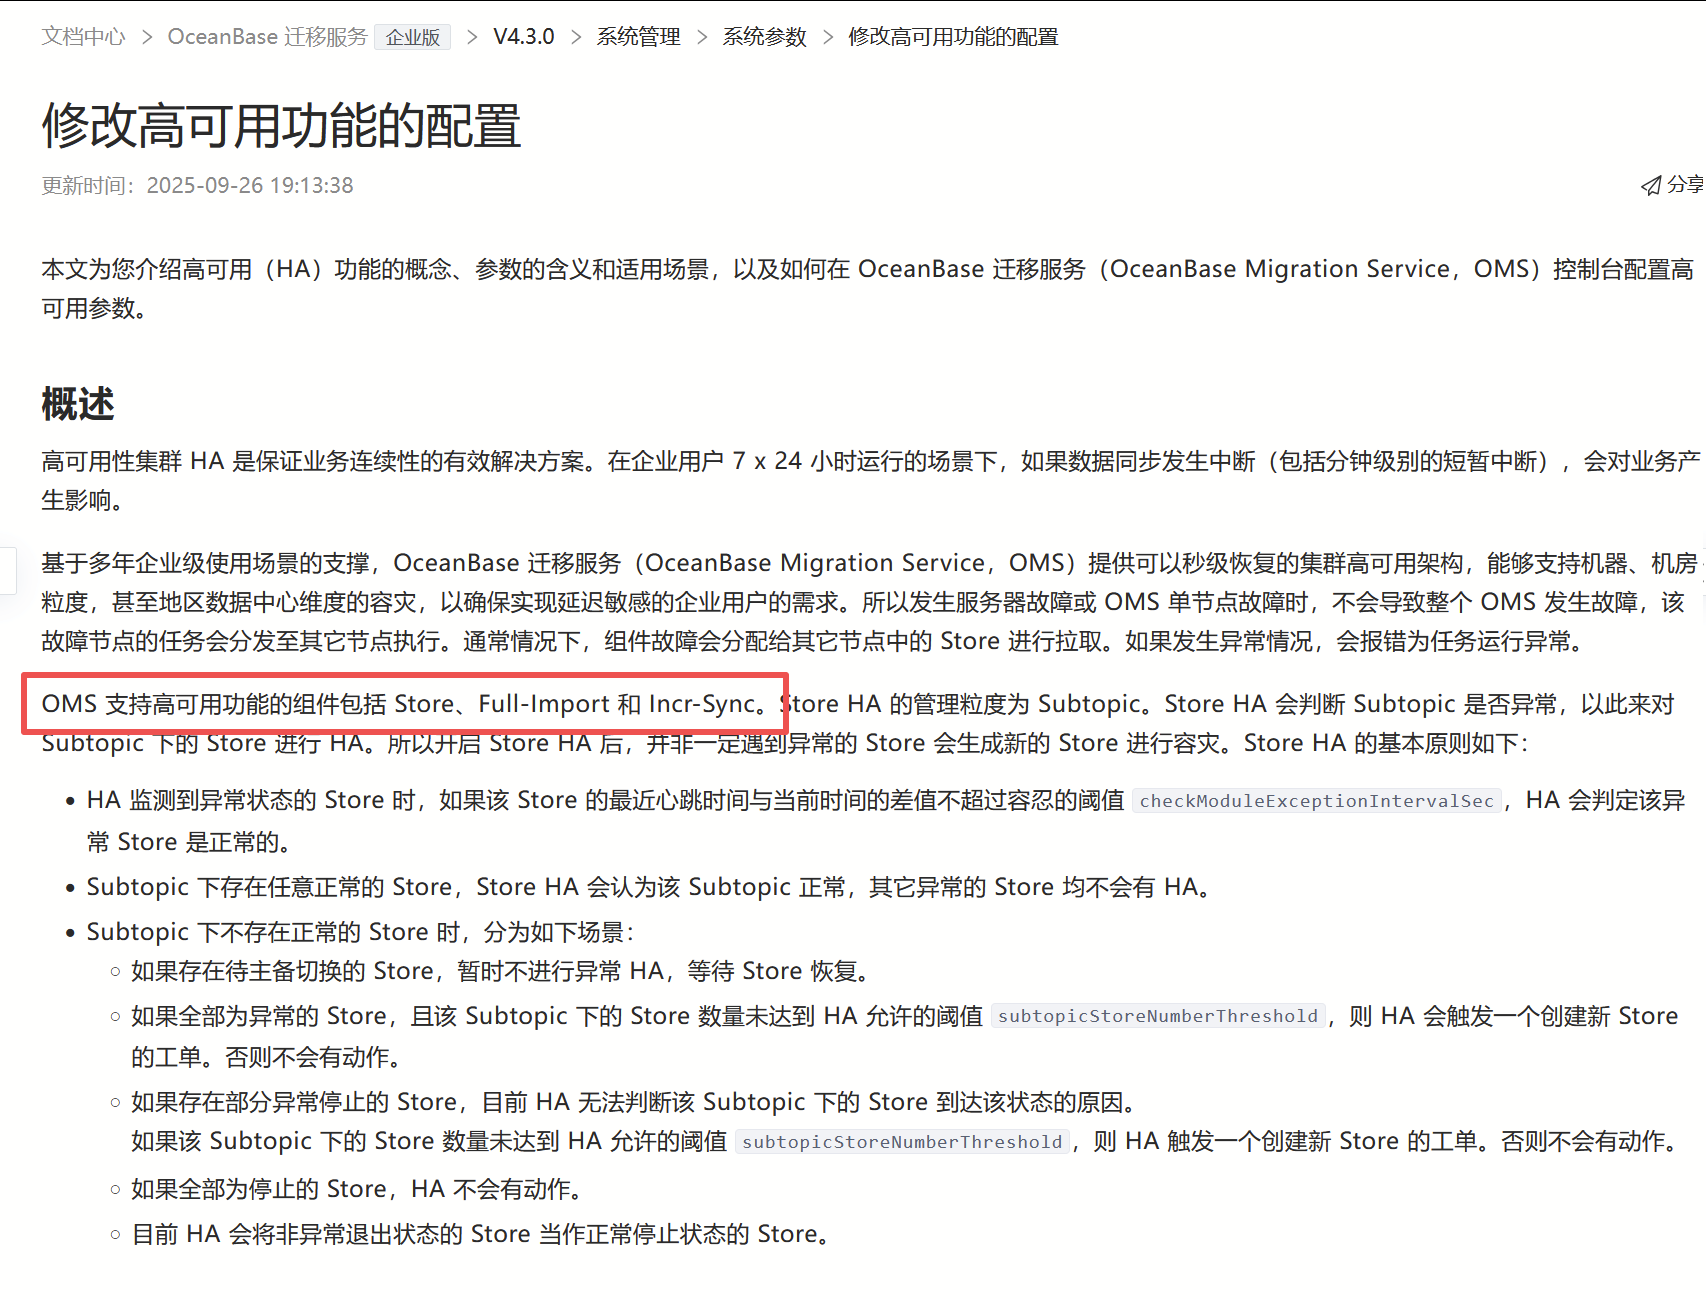Click the 分享 share label
The height and width of the screenshot is (1299, 1706).
point(1685,185)
